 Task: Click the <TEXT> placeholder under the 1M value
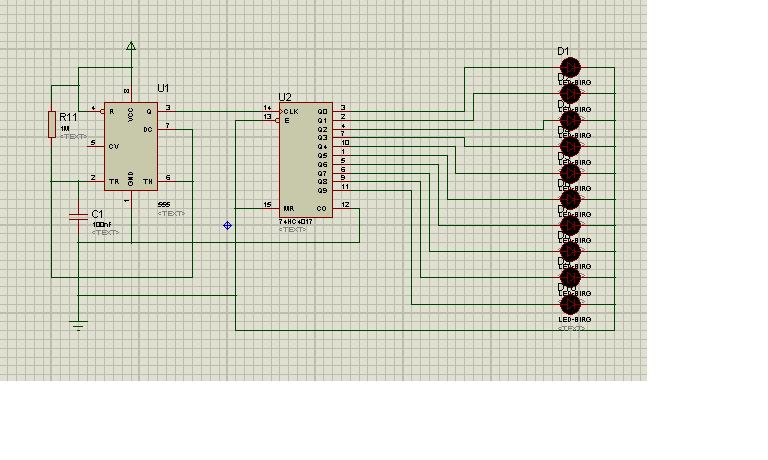[x=73, y=136]
